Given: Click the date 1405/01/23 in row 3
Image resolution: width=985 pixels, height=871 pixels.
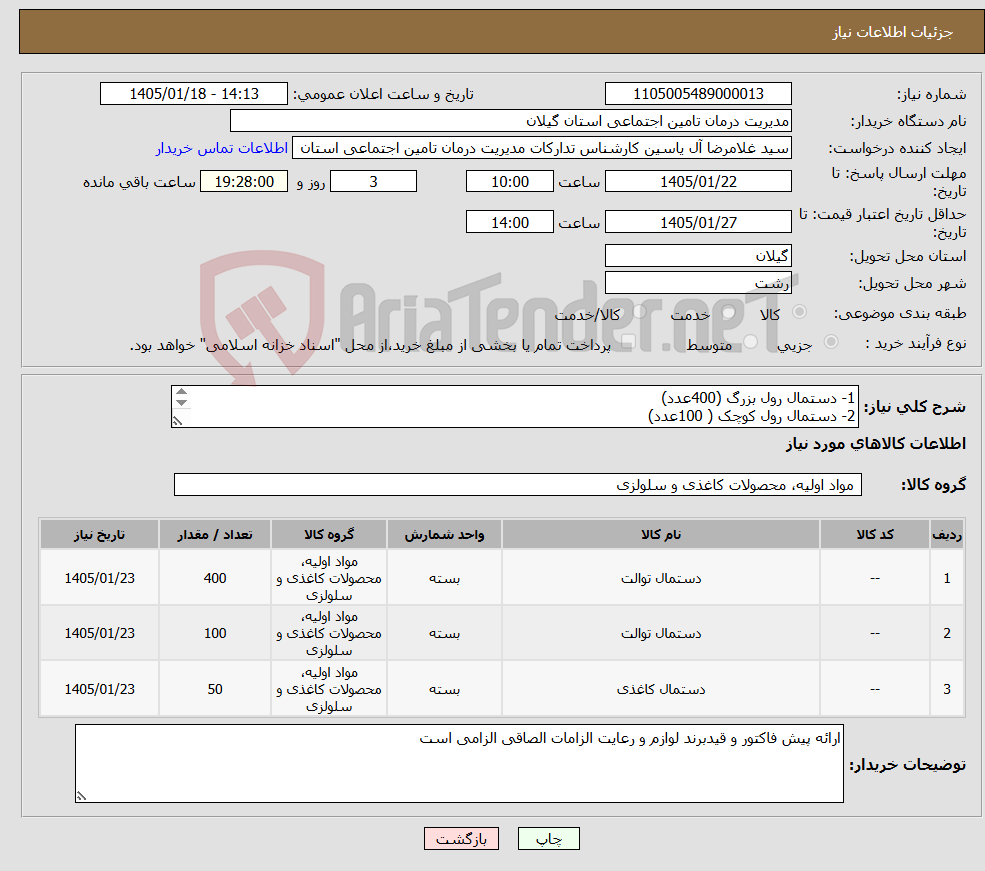Looking at the screenshot, I should 99,690.
